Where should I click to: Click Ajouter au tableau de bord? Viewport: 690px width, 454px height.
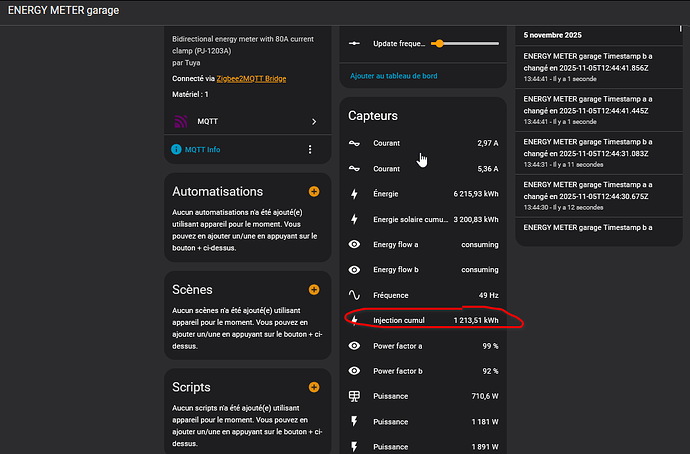(392, 76)
